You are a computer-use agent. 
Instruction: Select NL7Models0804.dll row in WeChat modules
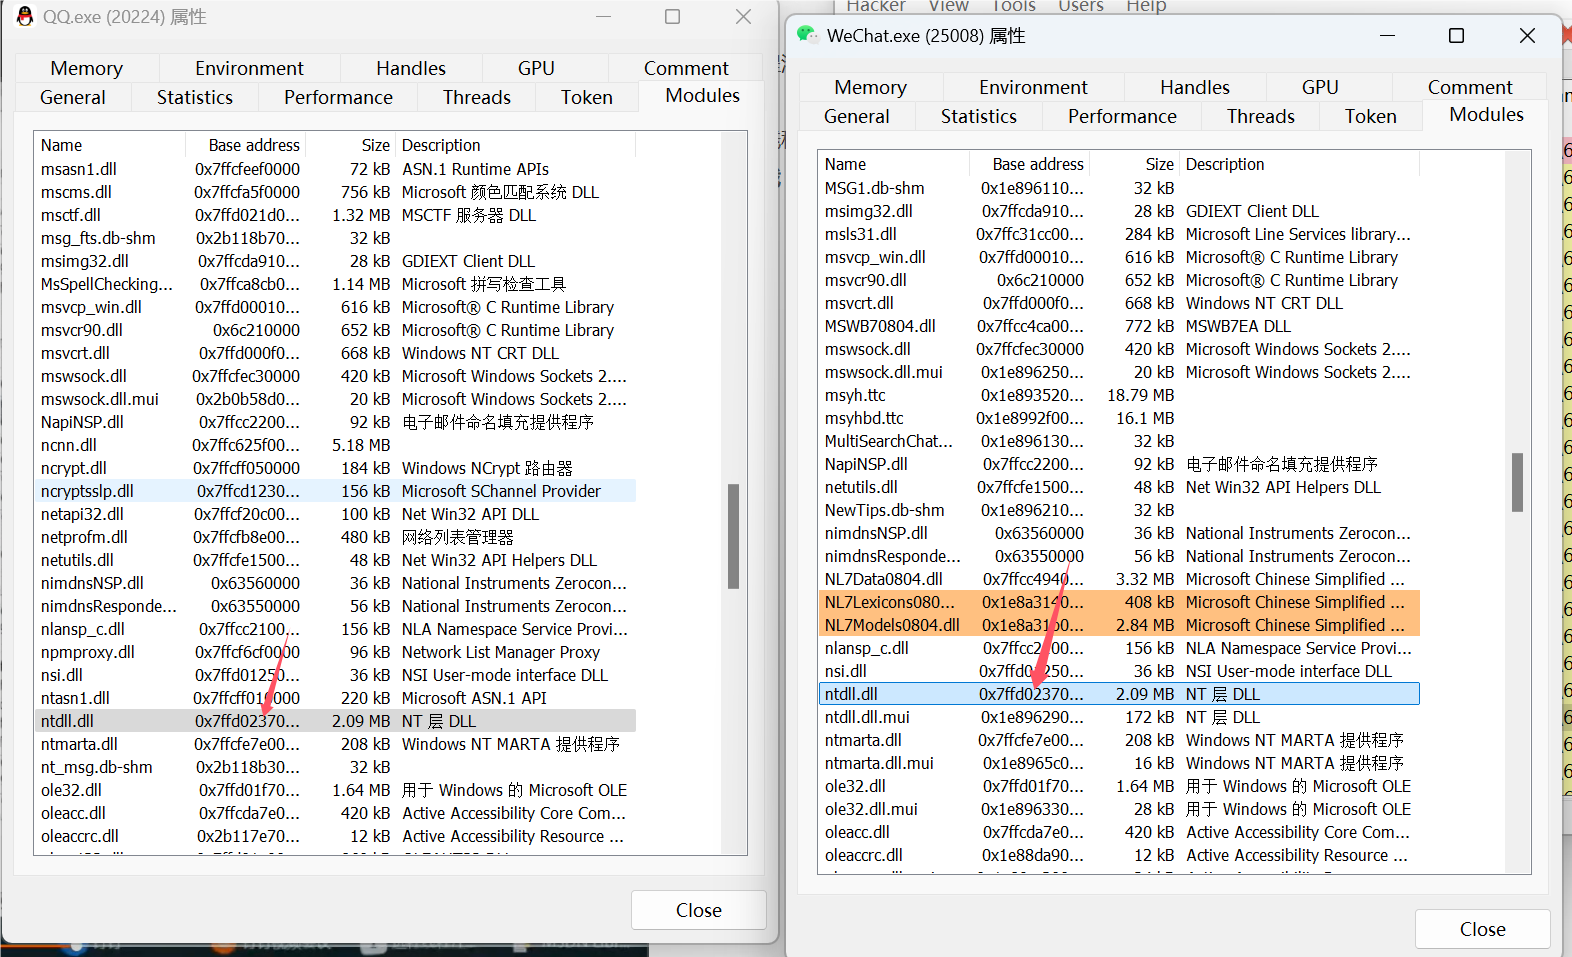[x=1119, y=625]
